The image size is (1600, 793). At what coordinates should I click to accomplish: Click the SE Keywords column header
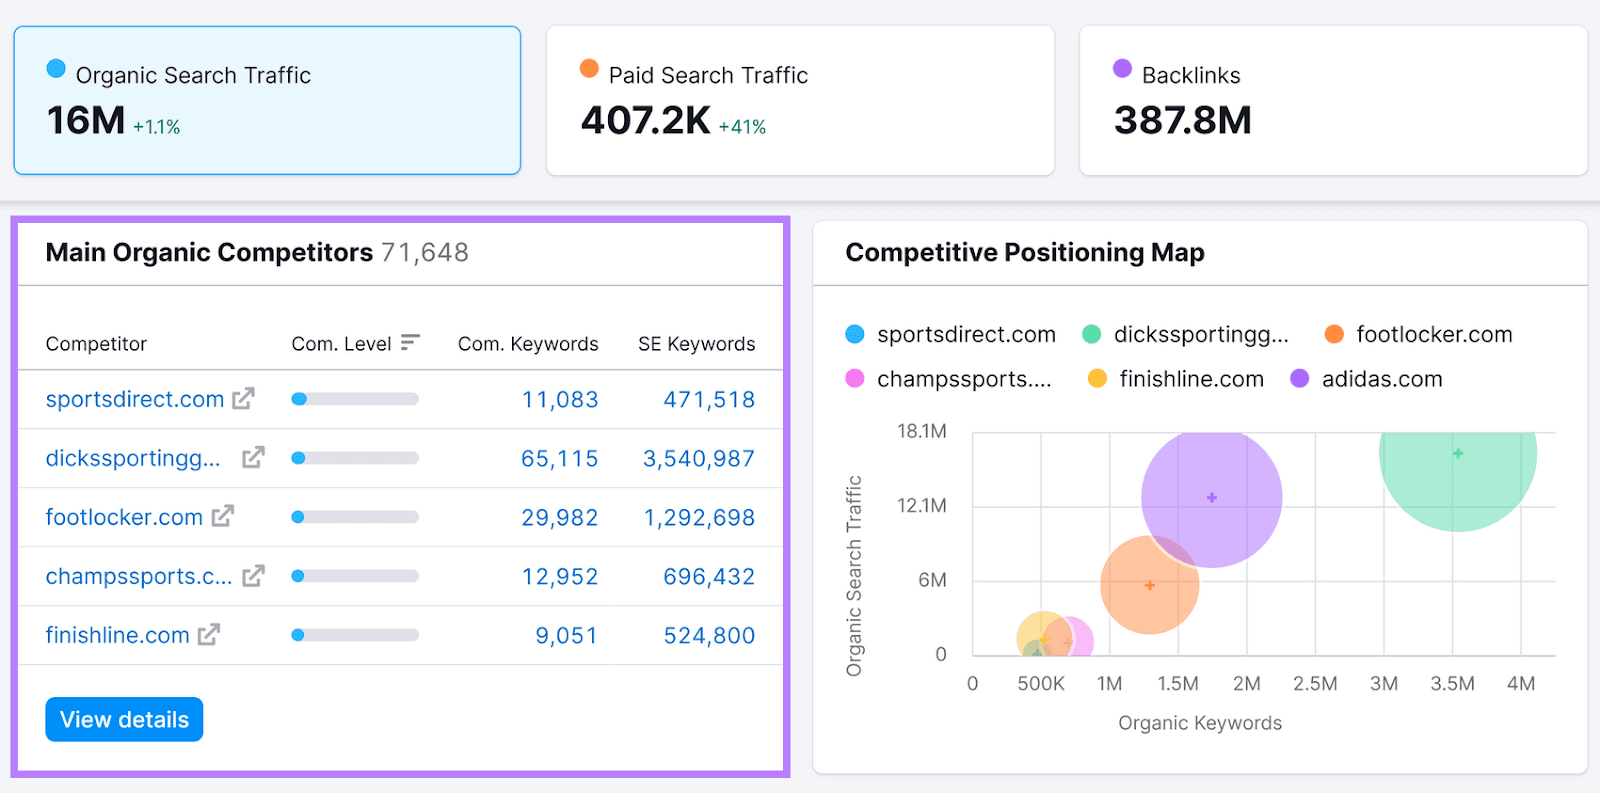click(x=697, y=343)
